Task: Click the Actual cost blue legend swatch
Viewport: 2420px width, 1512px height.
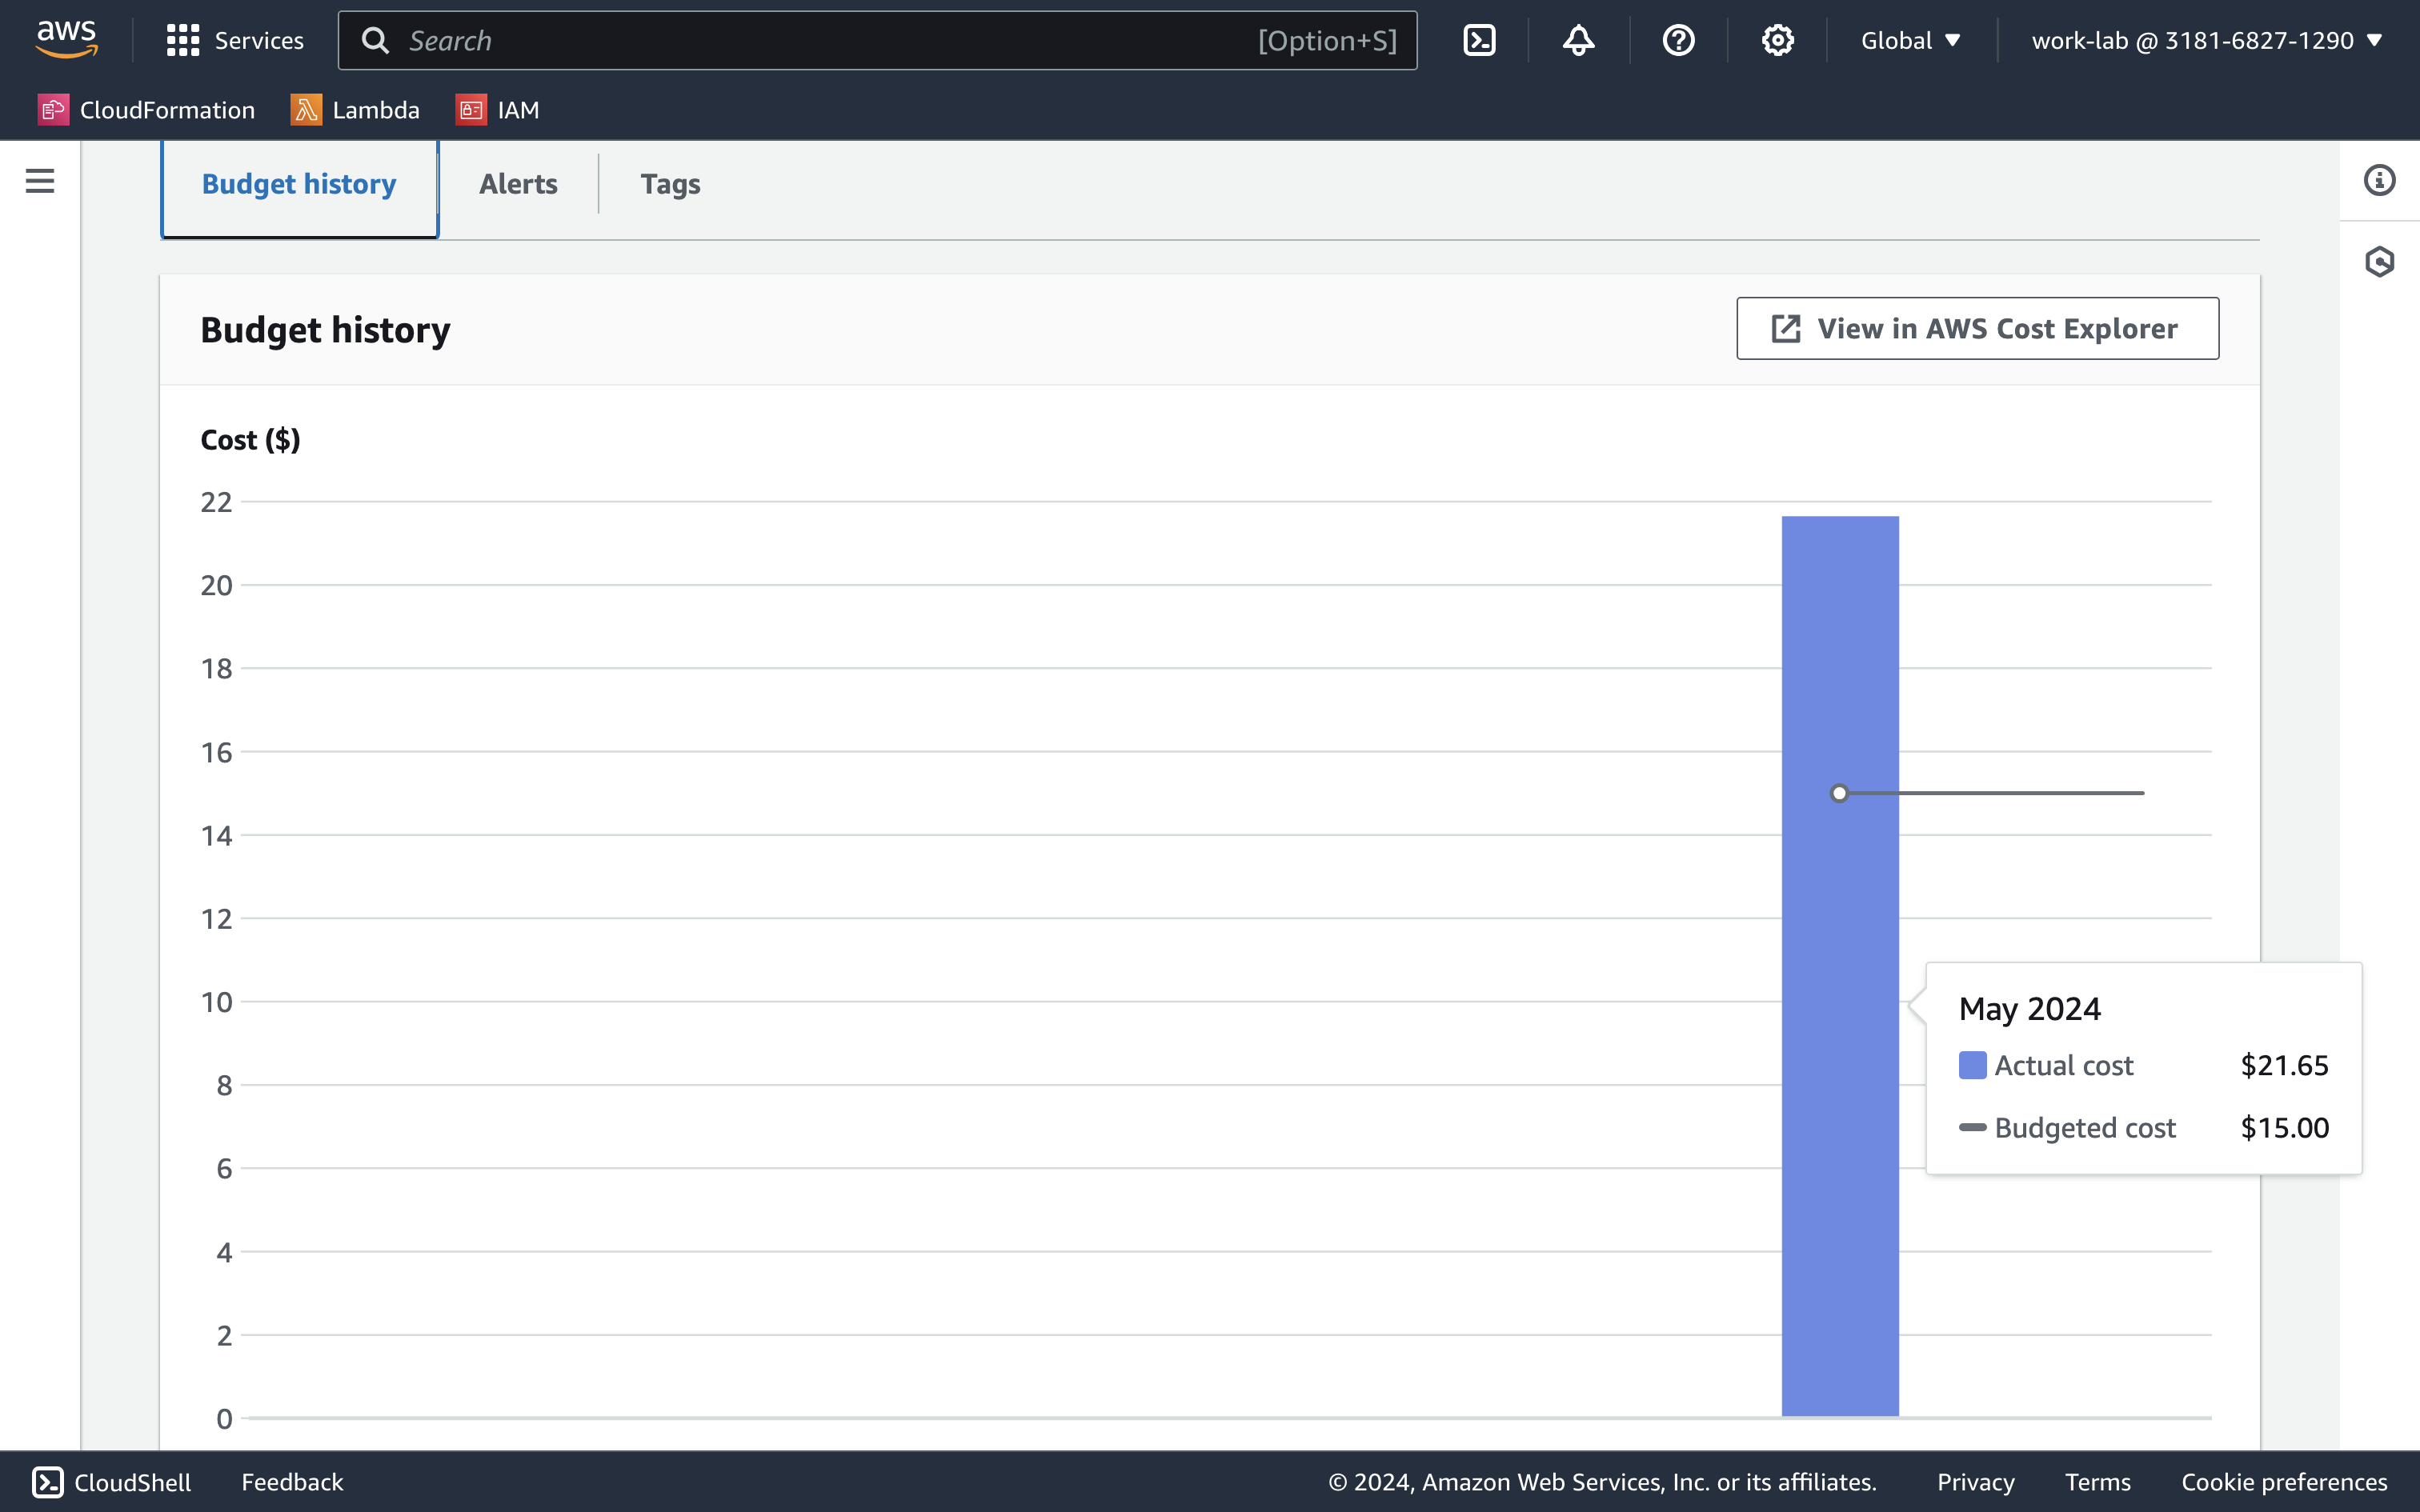Action: coord(1972,1065)
